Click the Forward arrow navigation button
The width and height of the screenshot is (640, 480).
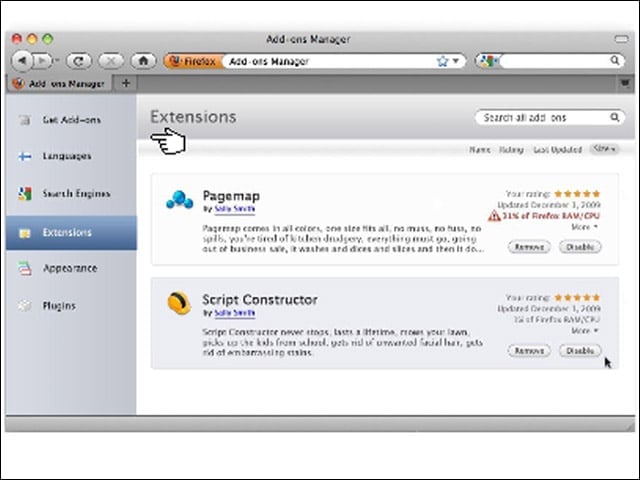(42, 61)
